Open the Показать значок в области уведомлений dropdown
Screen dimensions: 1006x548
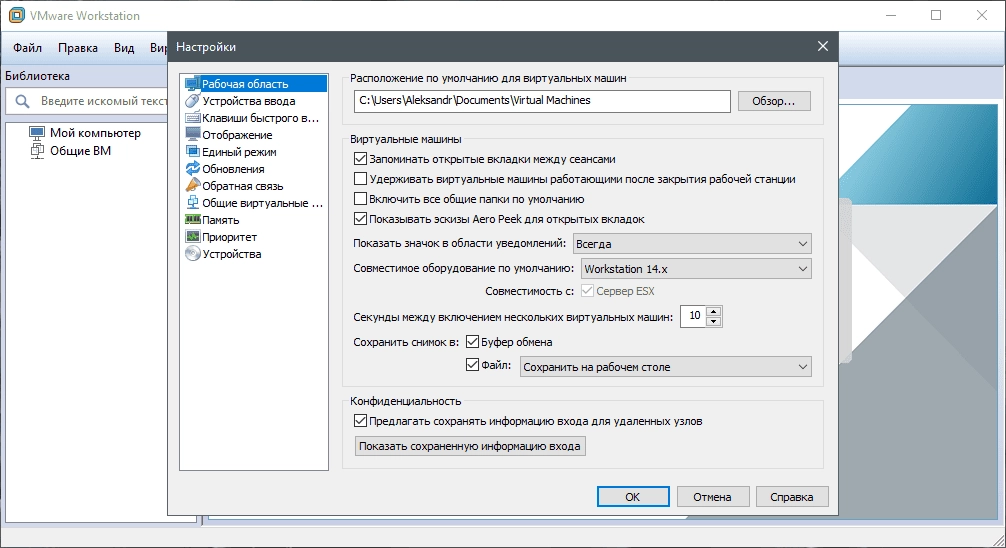pos(692,244)
